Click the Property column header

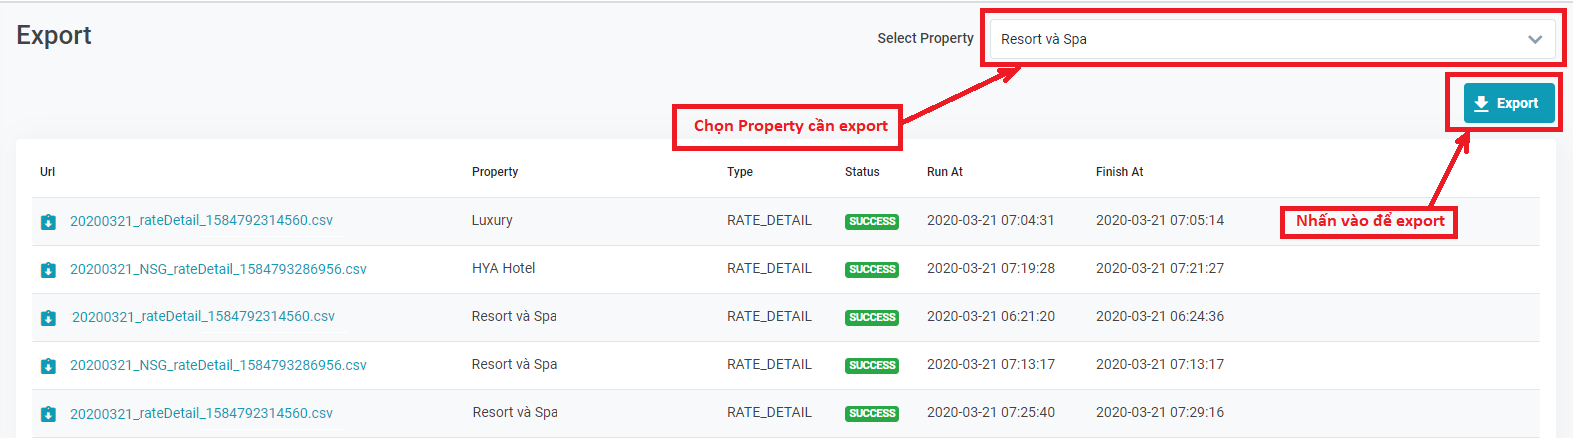tap(495, 172)
